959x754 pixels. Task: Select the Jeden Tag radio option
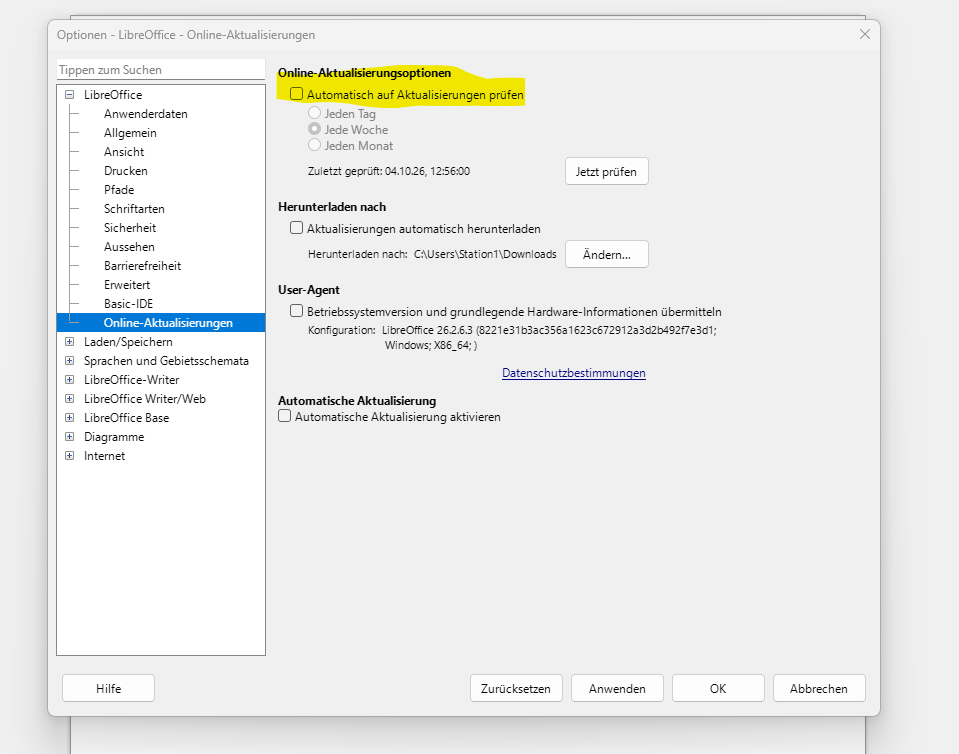(314, 113)
